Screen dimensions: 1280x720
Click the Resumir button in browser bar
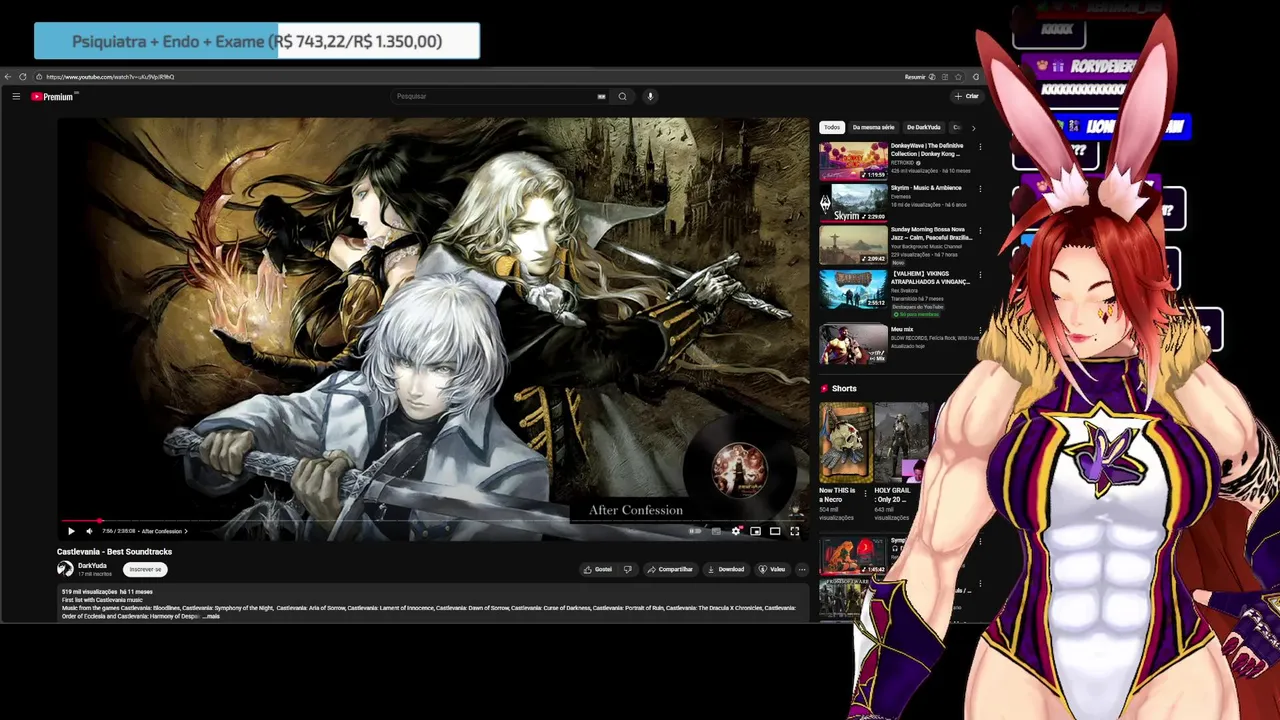920,77
